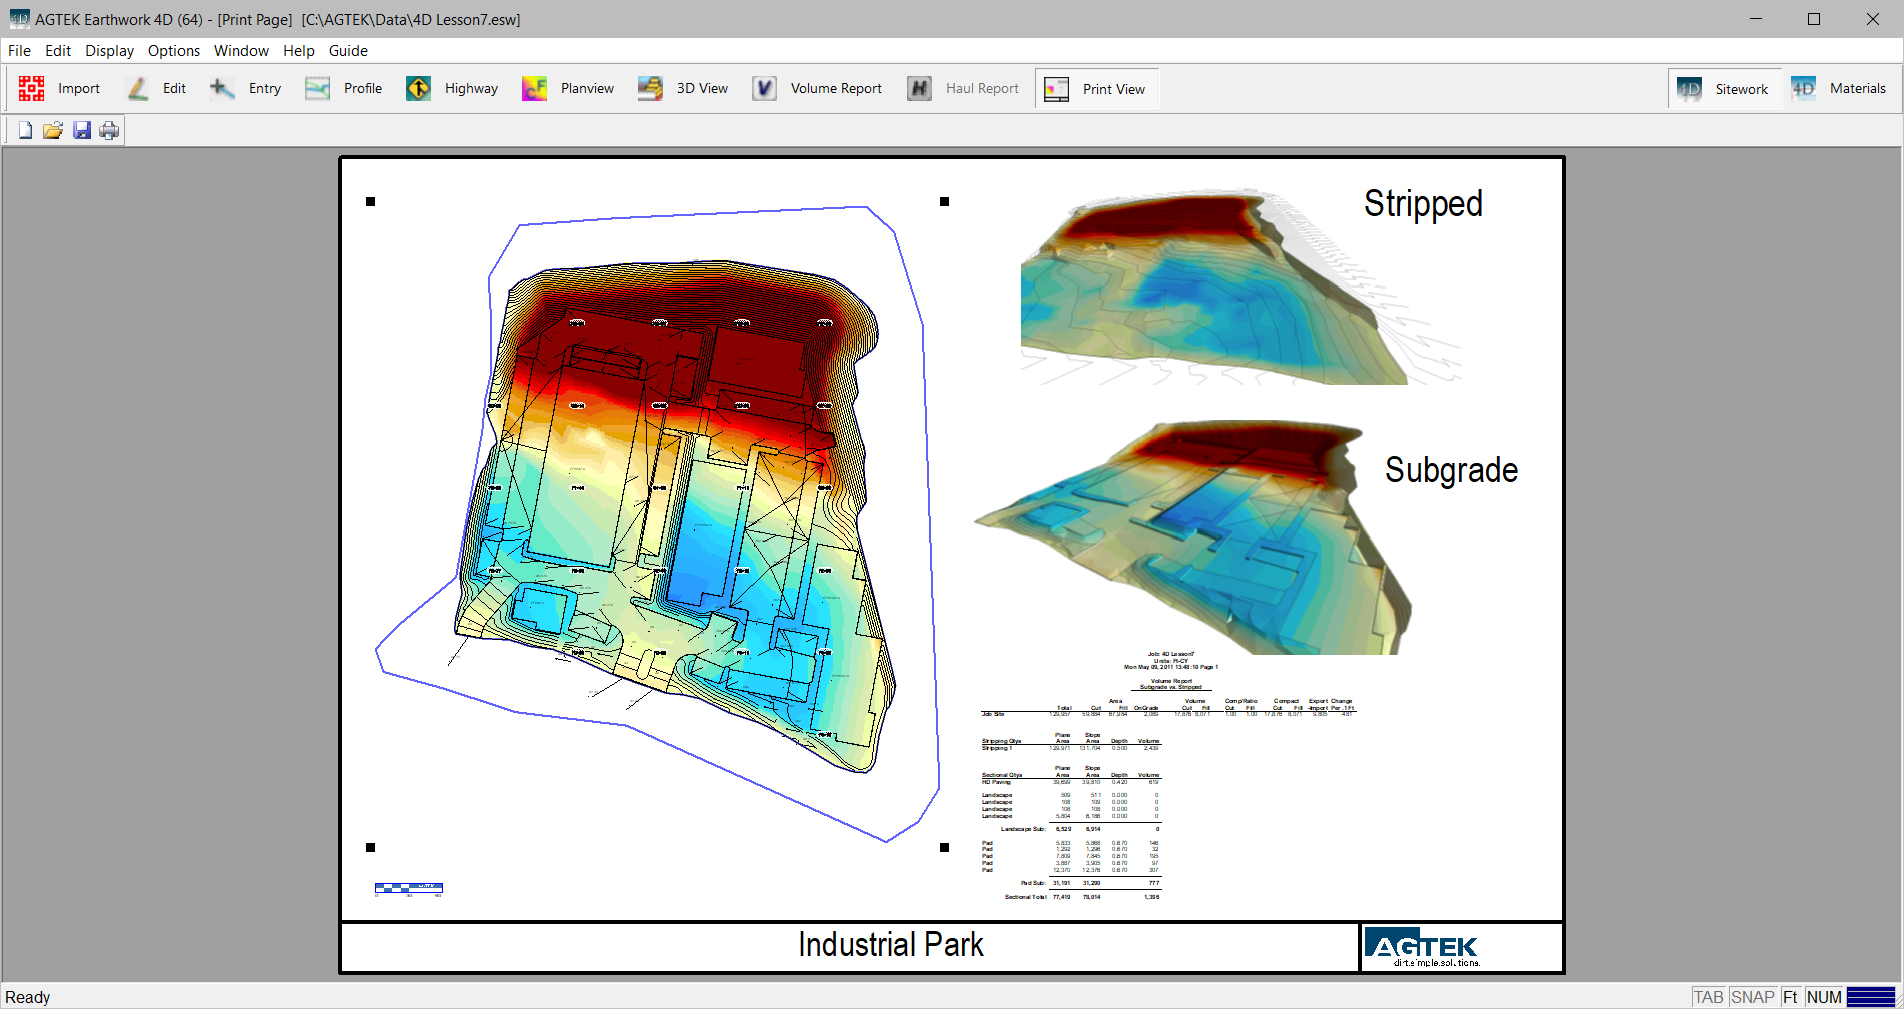Save file with the floppy disk icon
Screen dimensions: 1904x1009
click(x=82, y=130)
